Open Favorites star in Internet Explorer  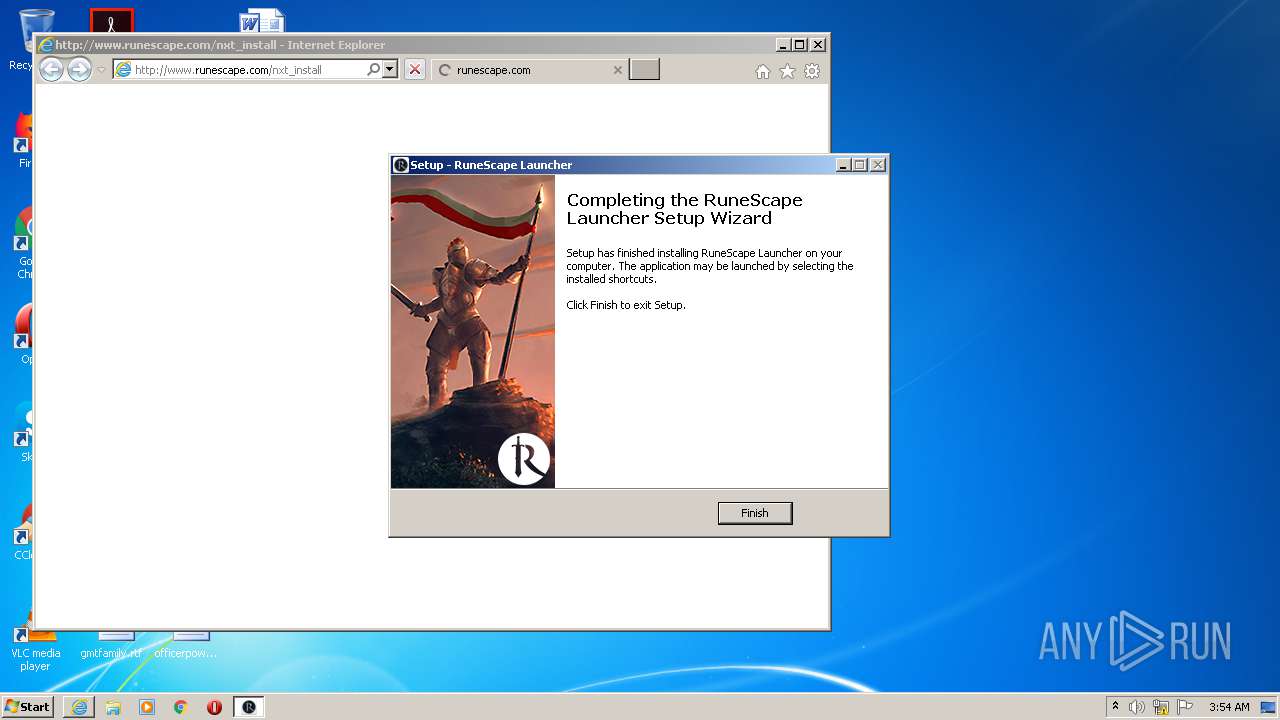[x=788, y=71]
